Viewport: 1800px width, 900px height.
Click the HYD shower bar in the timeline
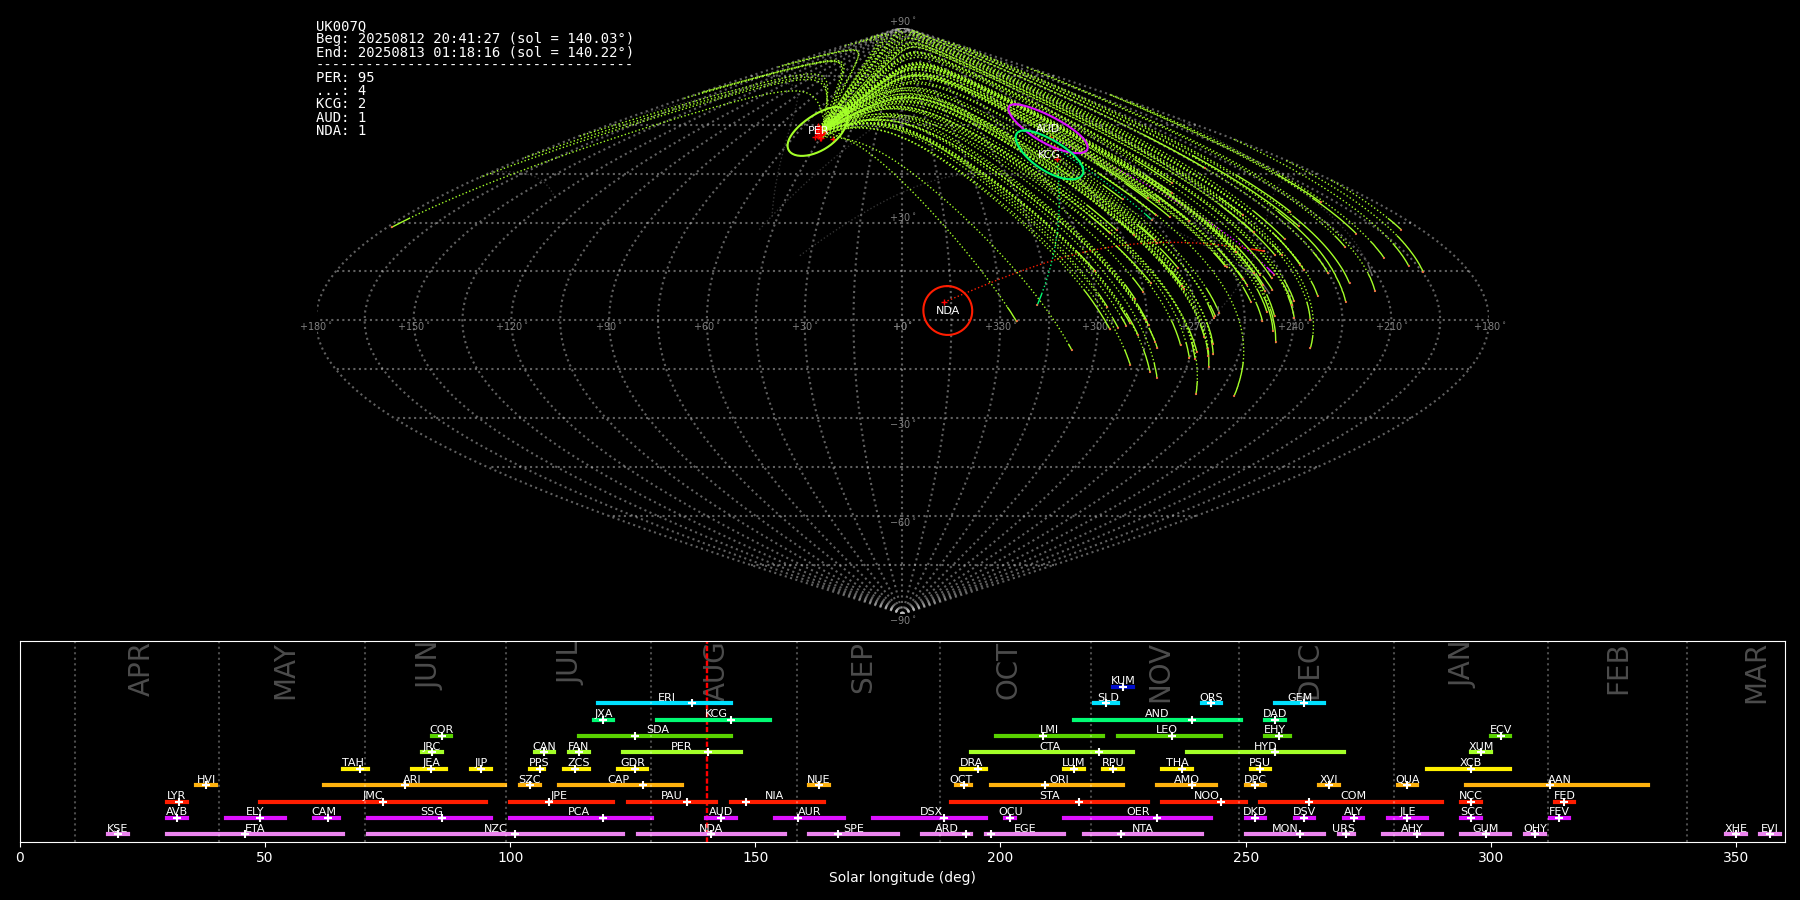tap(1265, 752)
